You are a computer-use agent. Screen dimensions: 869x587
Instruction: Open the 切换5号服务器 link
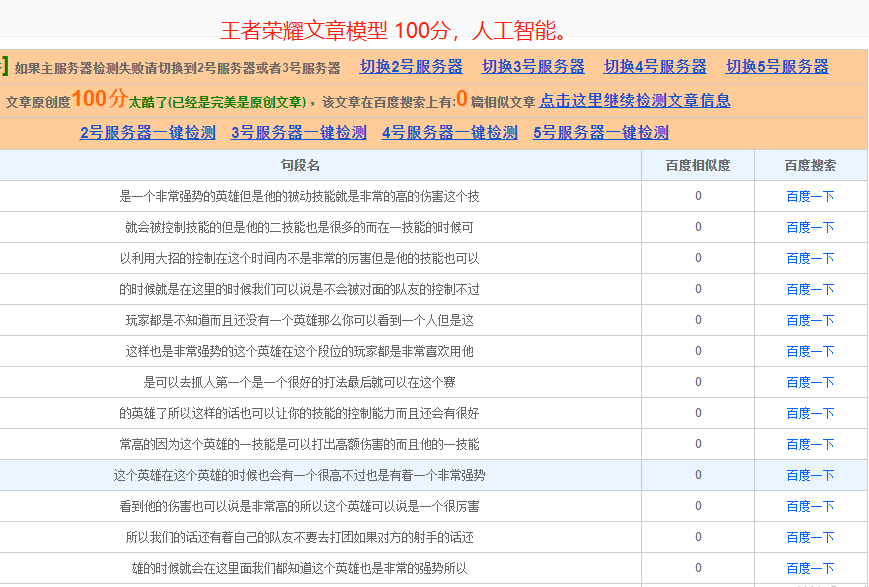coord(777,67)
